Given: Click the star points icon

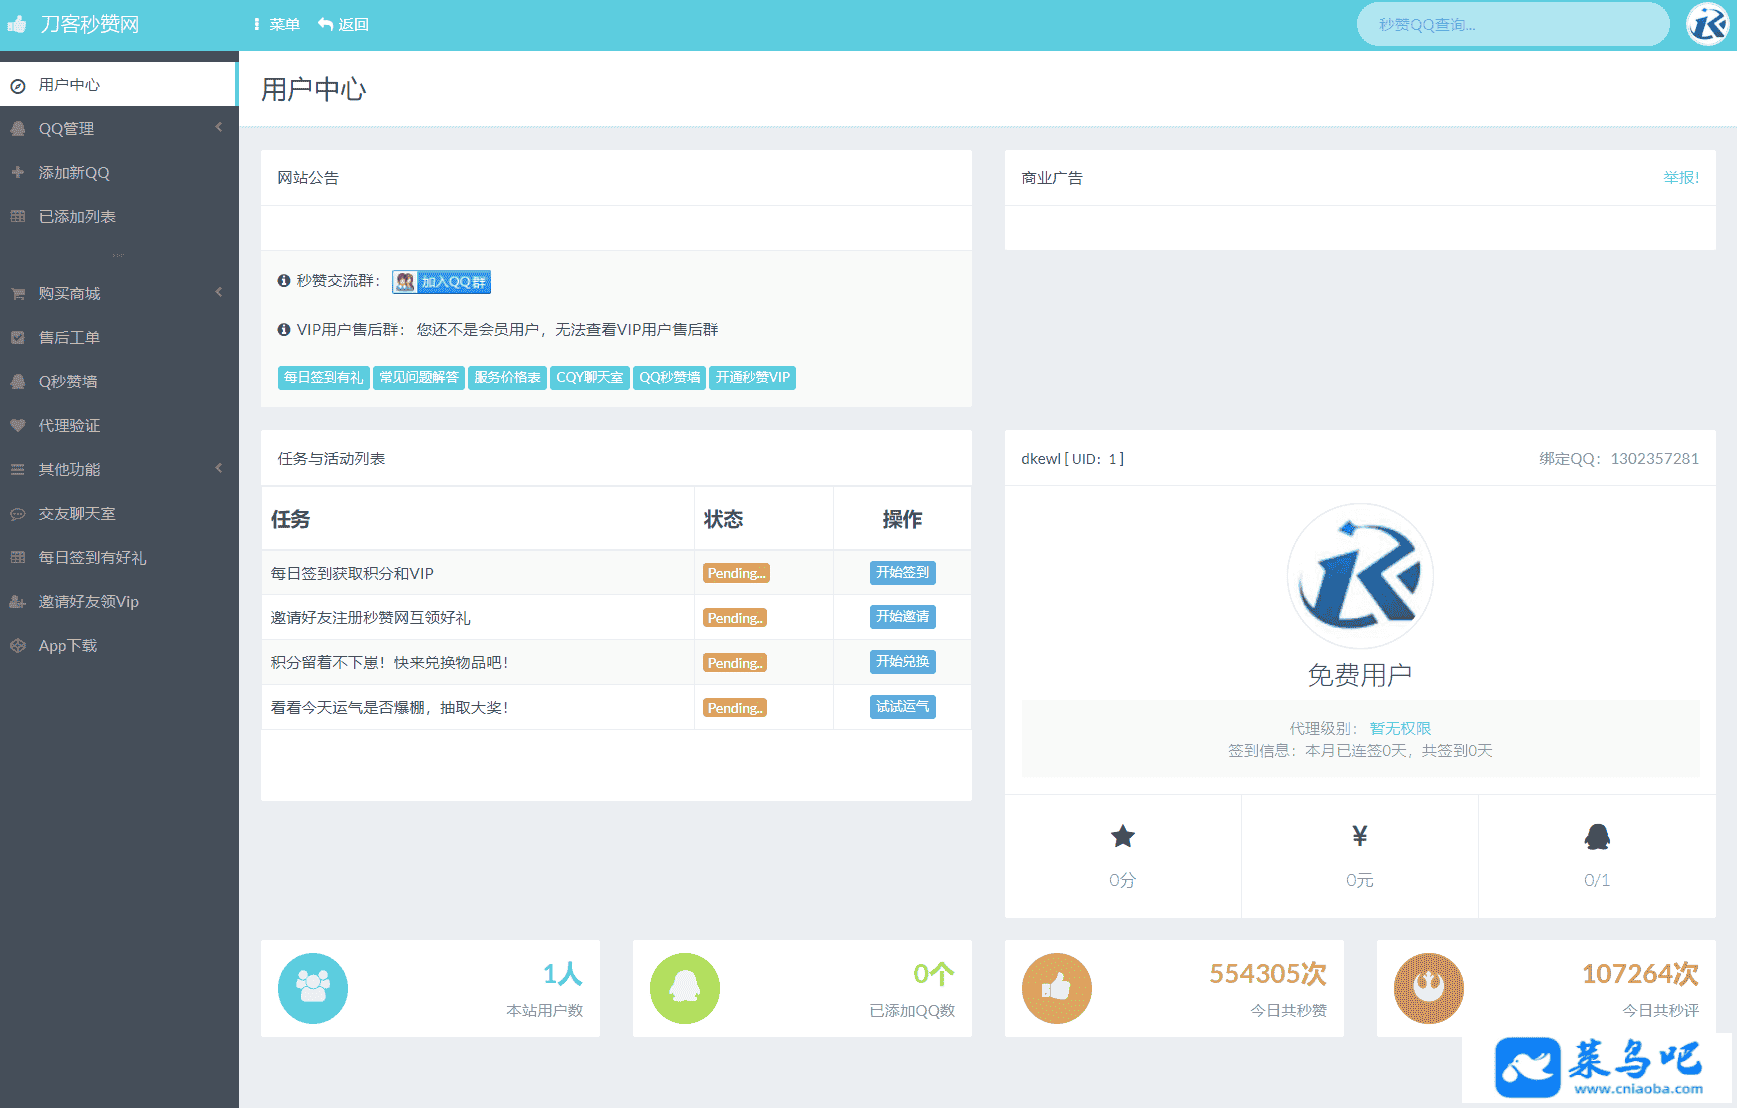Looking at the screenshot, I should point(1122,836).
